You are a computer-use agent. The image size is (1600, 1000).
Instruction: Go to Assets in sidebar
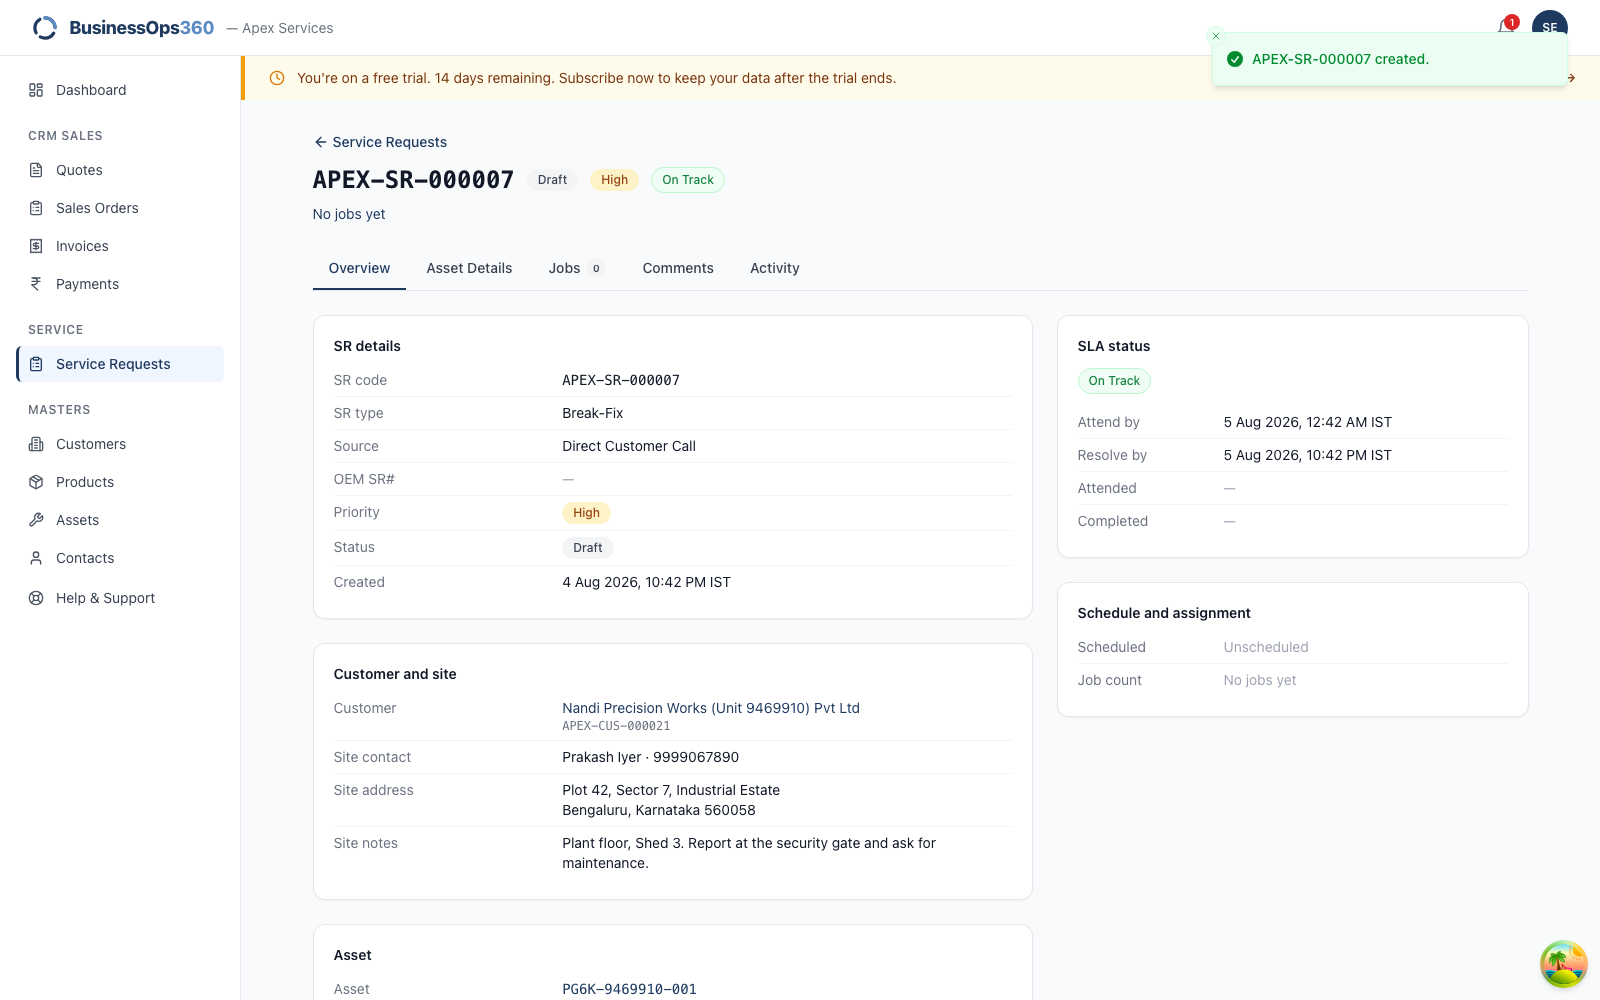(120, 520)
